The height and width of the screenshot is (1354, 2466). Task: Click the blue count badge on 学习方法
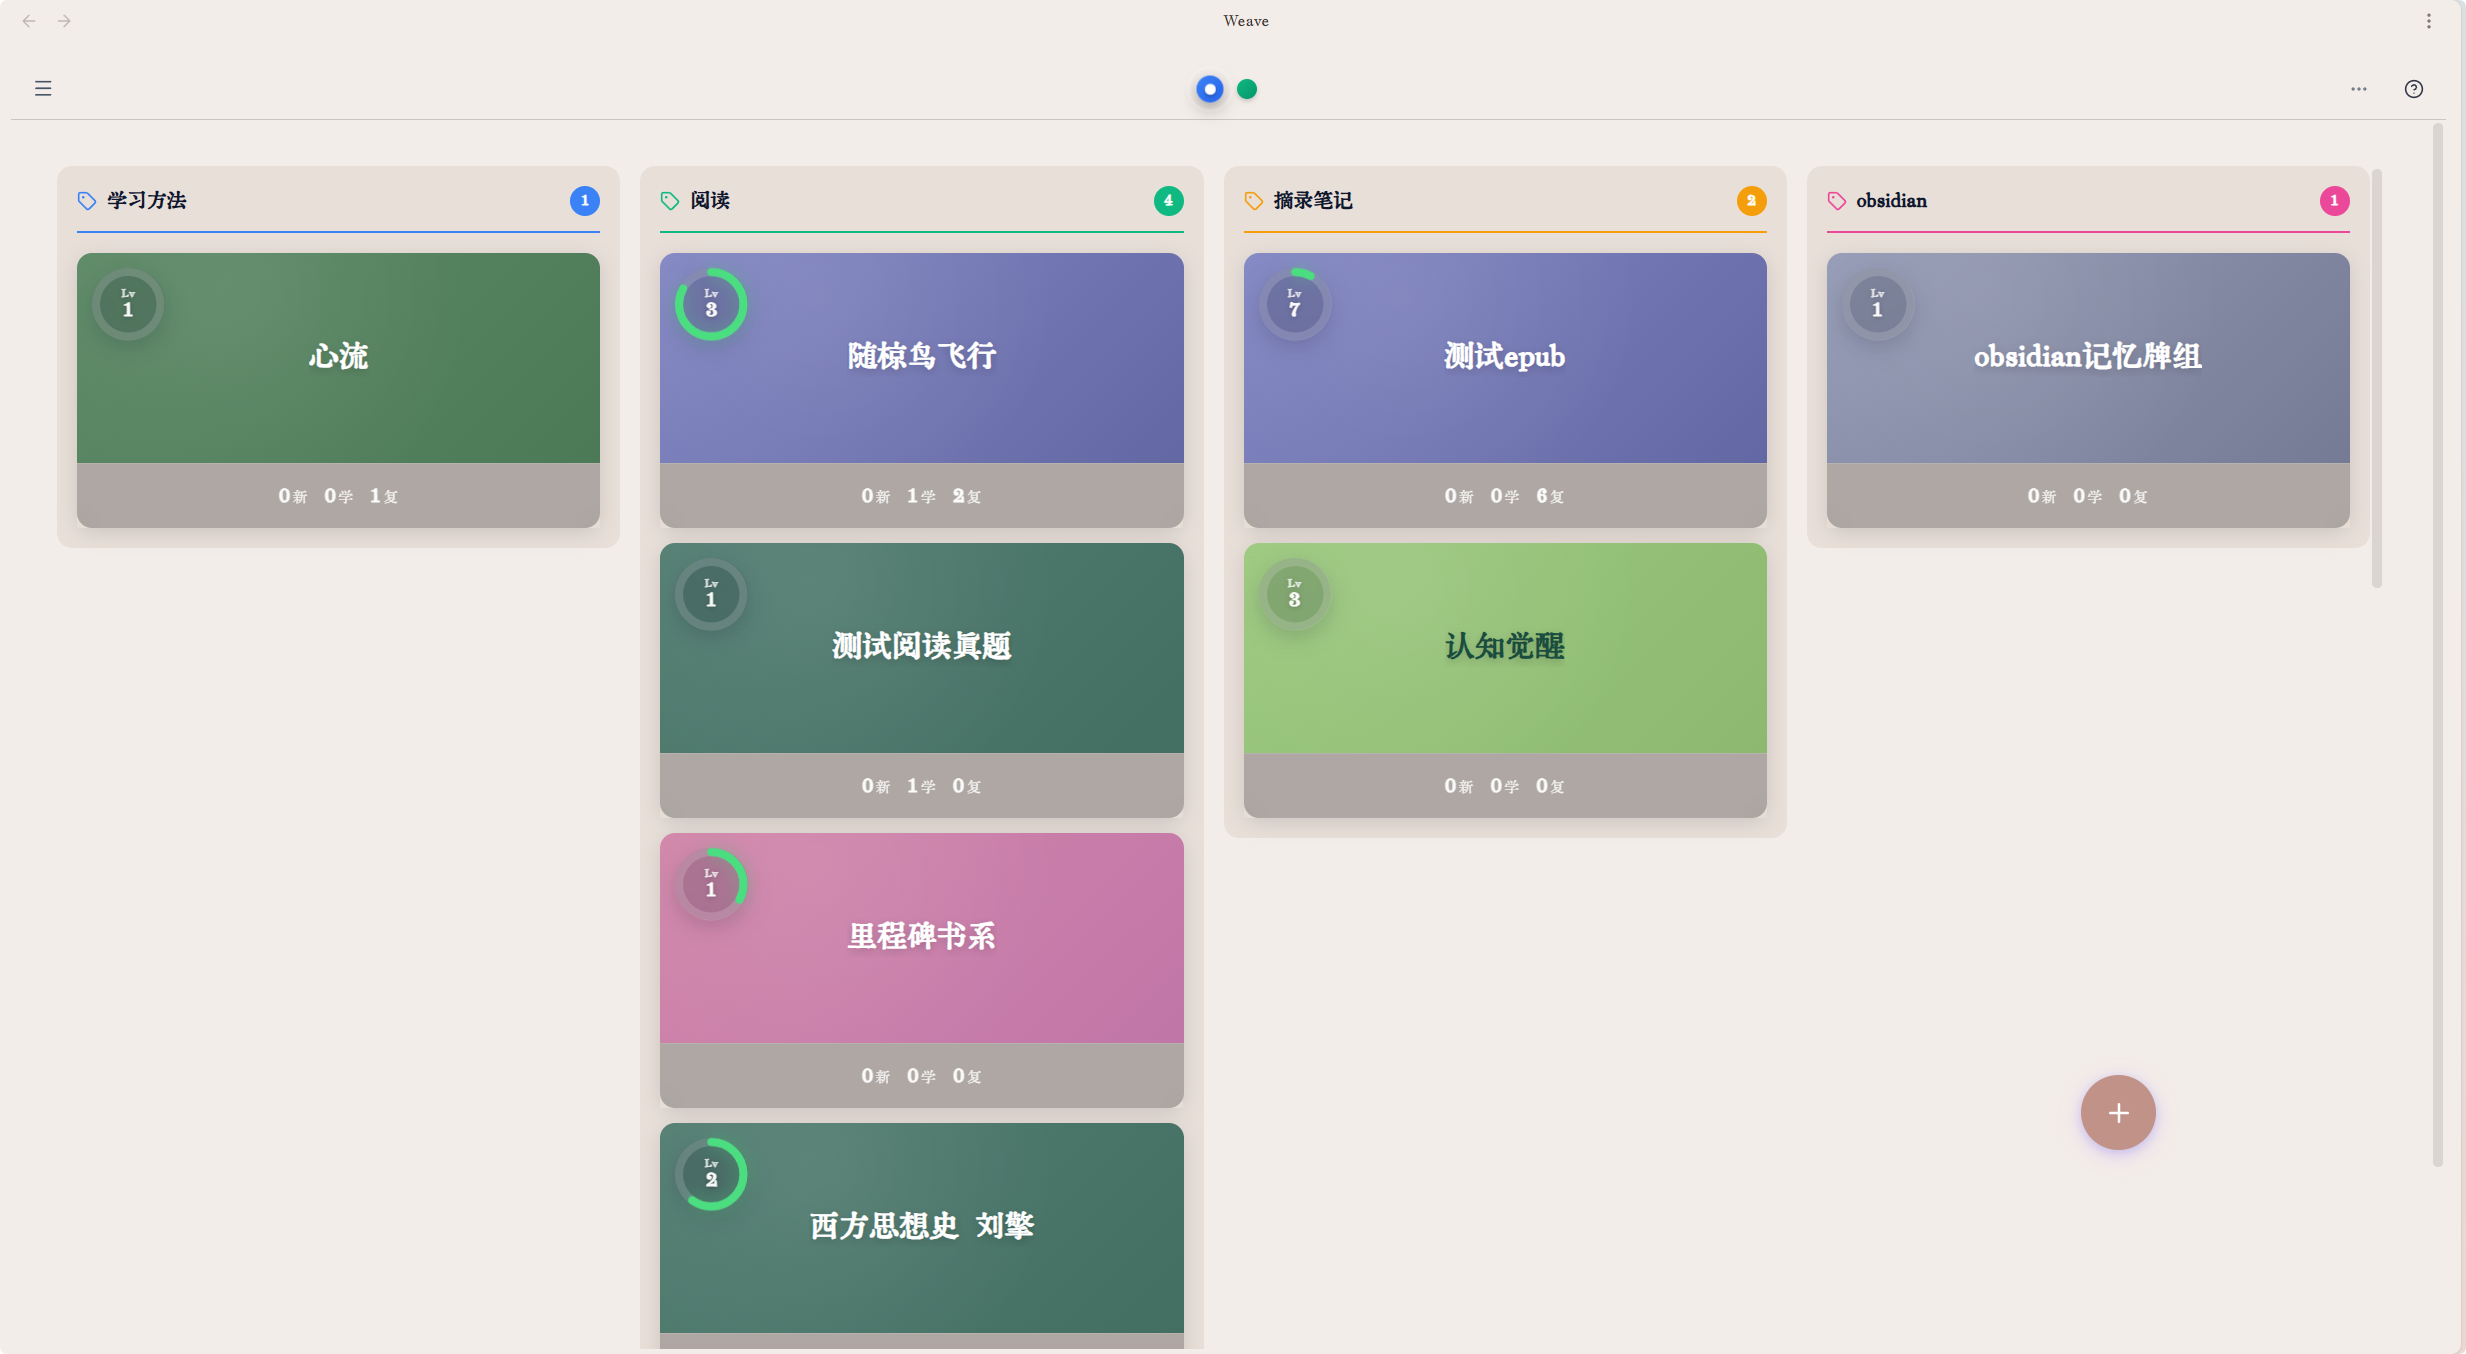click(x=585, y=201)
